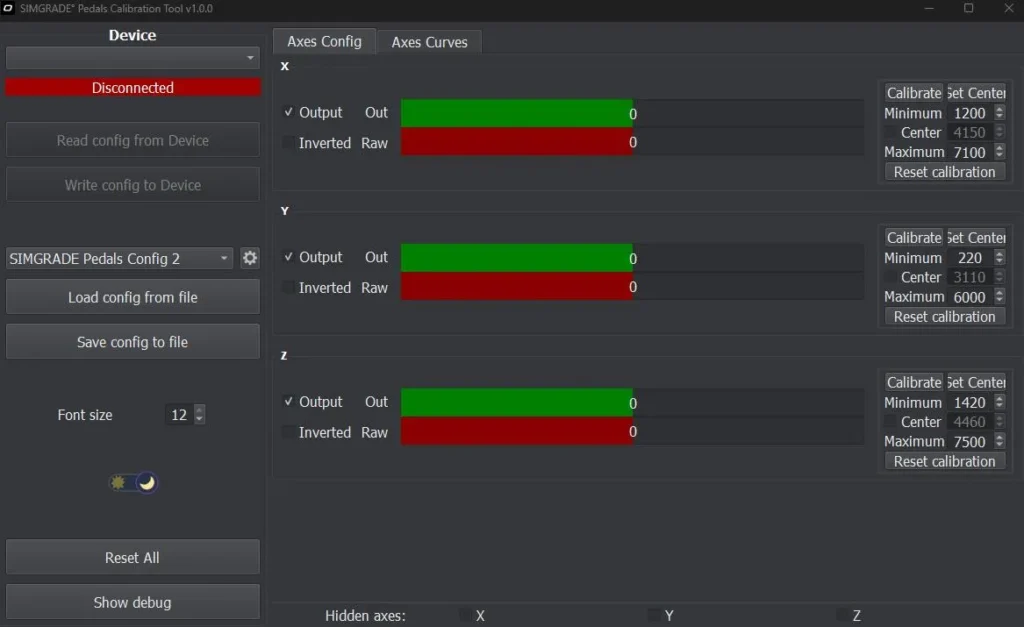Click Calibrate button for Y axis
This screenshot has height=627, width=1024.
(x=914, y=238)
